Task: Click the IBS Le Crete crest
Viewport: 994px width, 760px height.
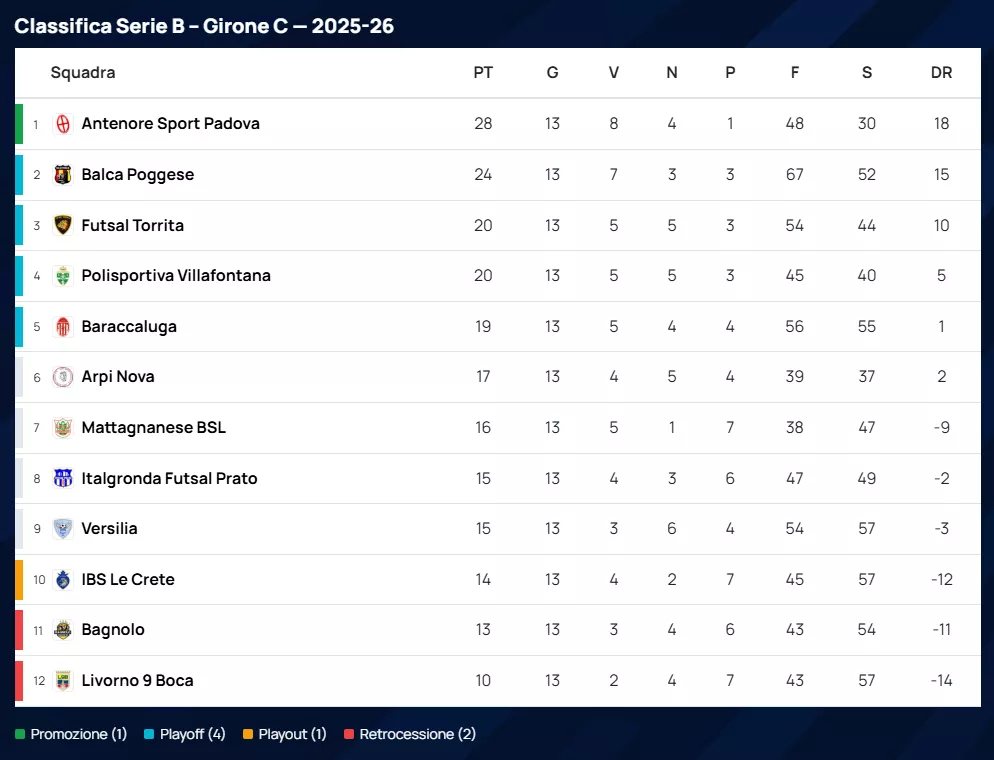Action: [63, 579]
